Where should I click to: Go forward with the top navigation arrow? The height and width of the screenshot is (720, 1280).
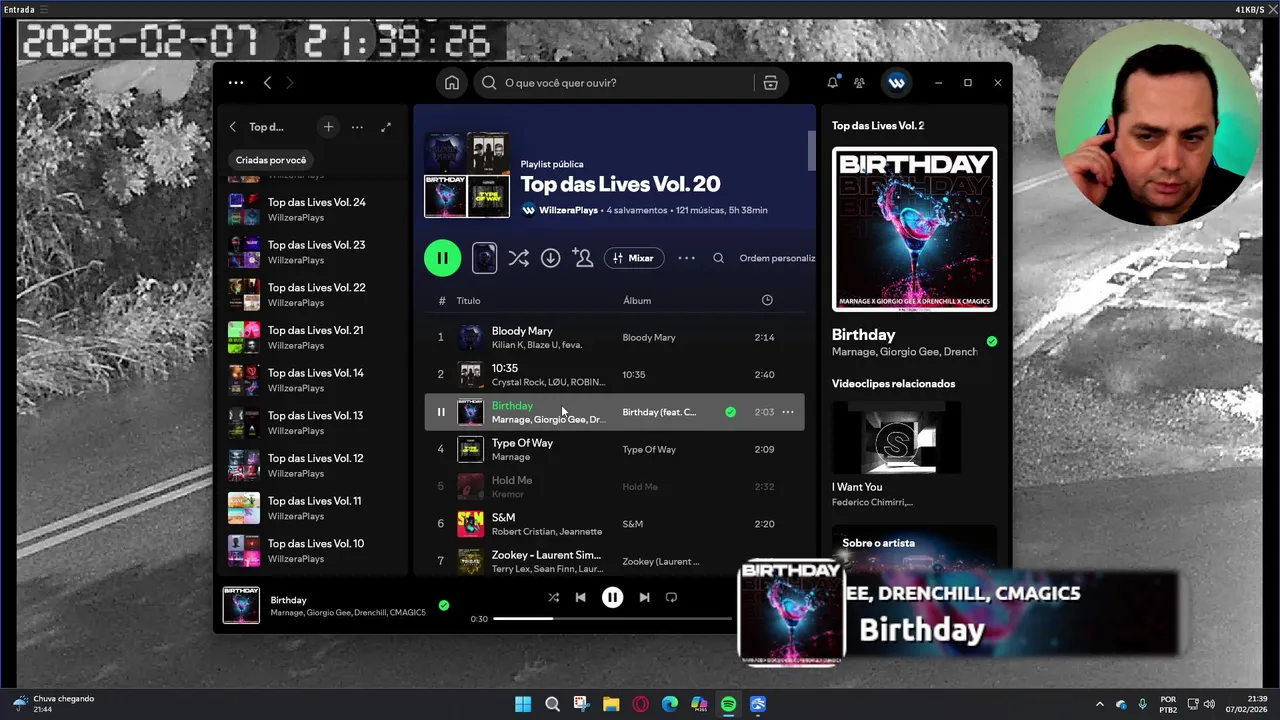click(x=290, y=83)
